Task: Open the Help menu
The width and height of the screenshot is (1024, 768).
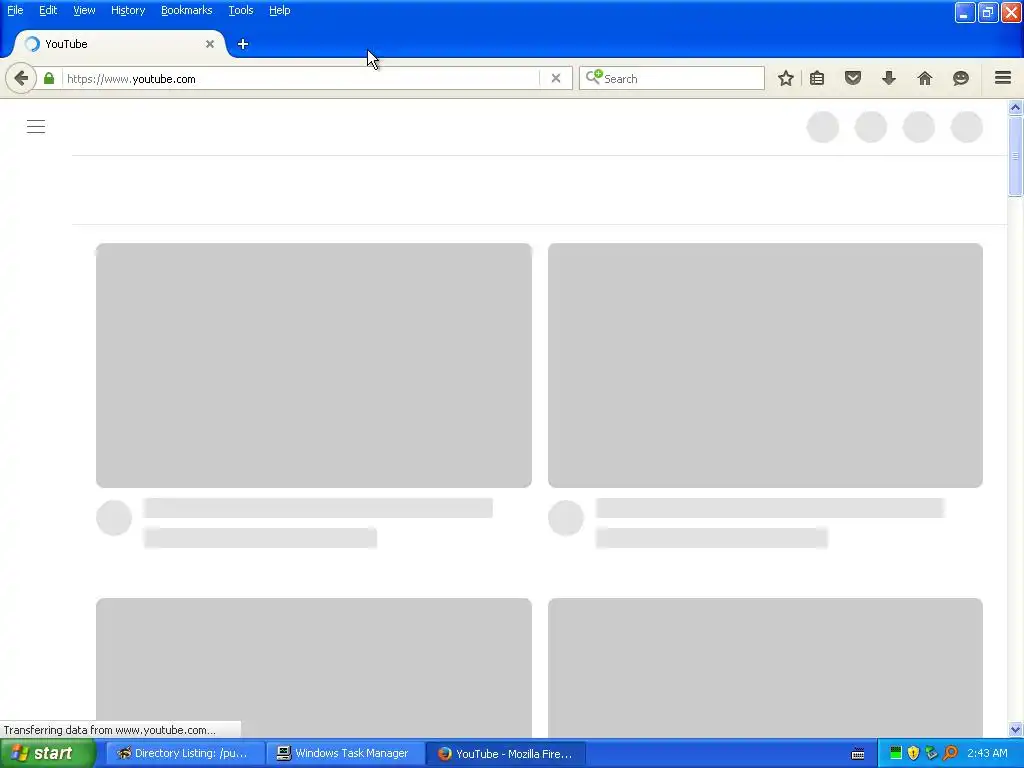Action: 280,10
